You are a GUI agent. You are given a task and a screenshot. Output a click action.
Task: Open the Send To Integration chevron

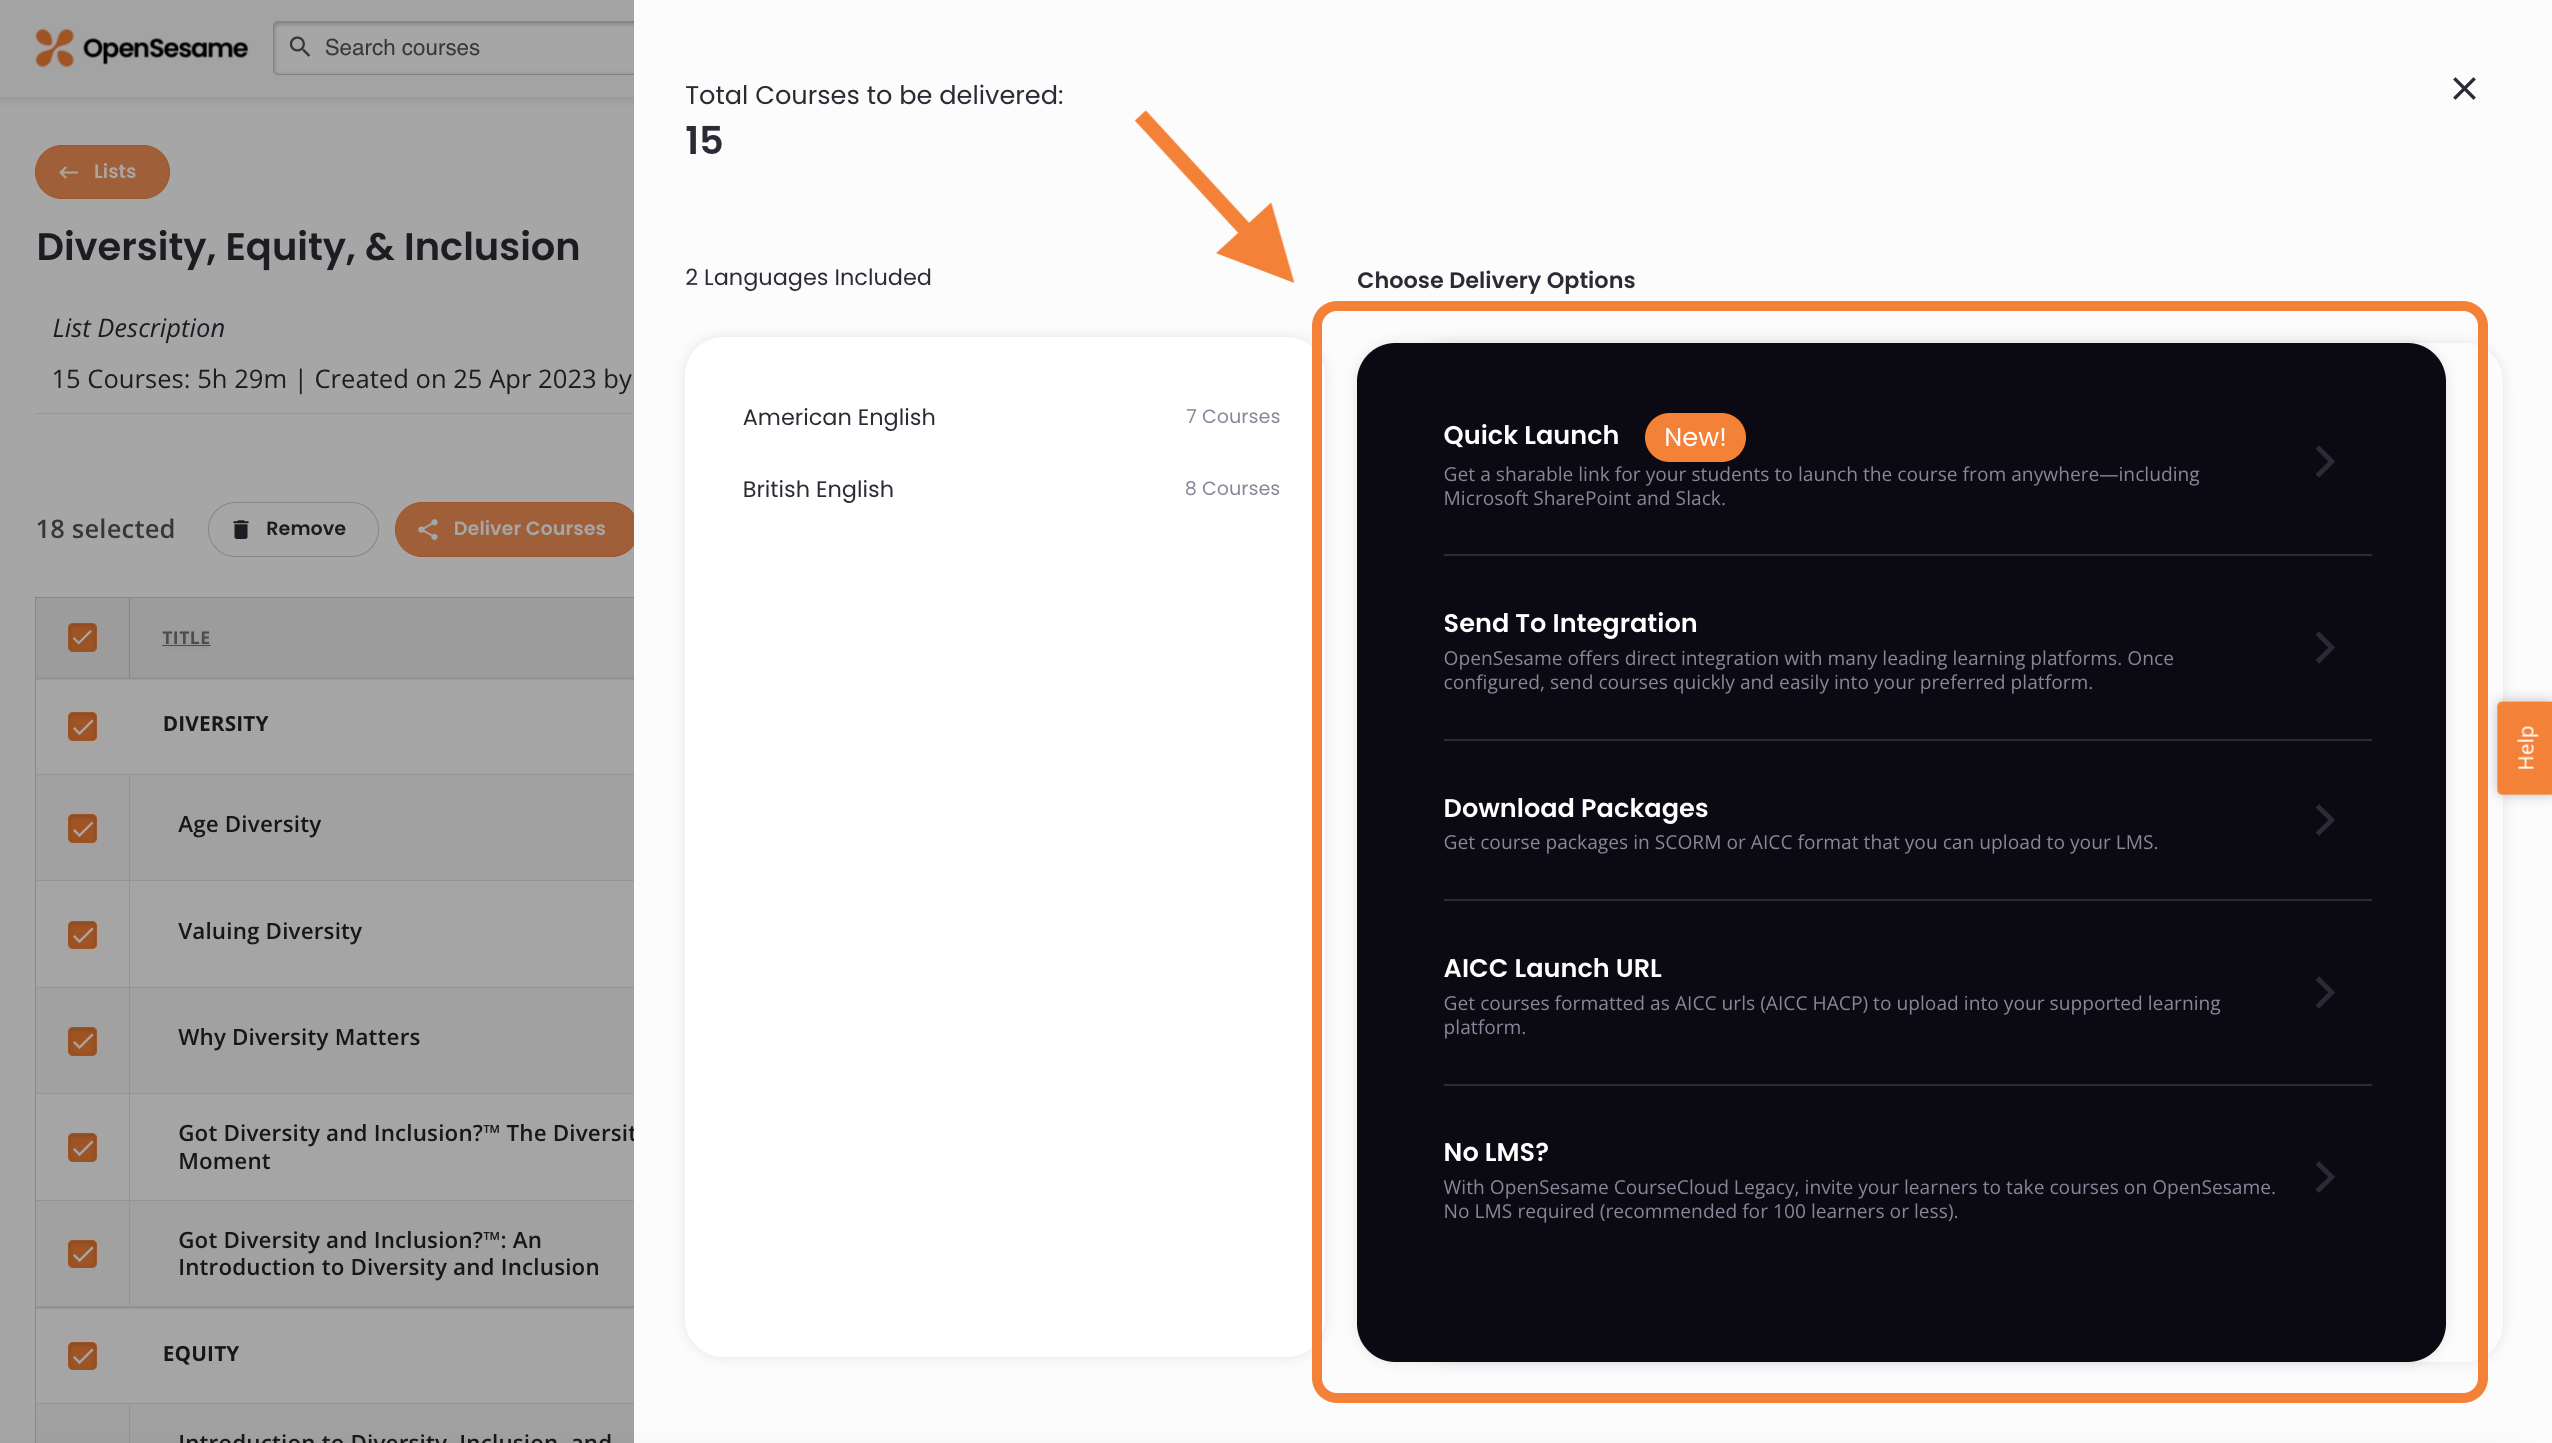(x=2325, y=648)
